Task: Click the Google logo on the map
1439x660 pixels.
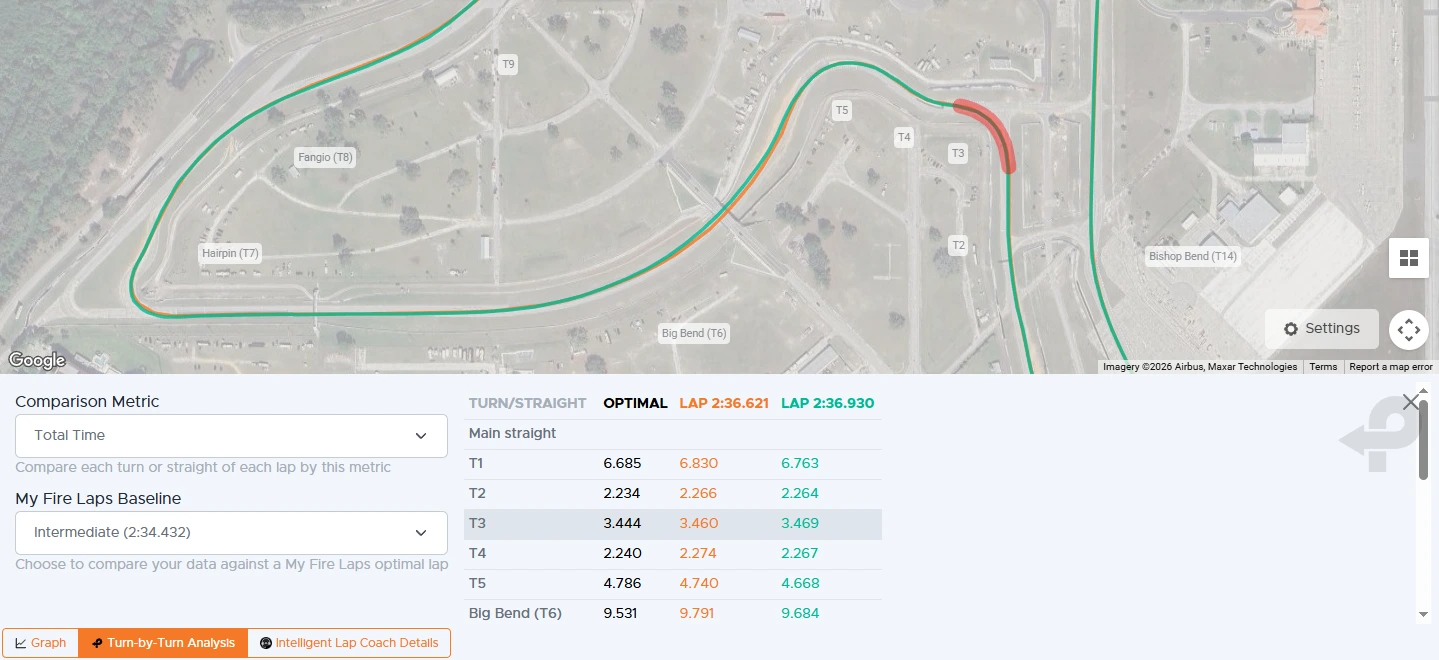Action: 37,359
